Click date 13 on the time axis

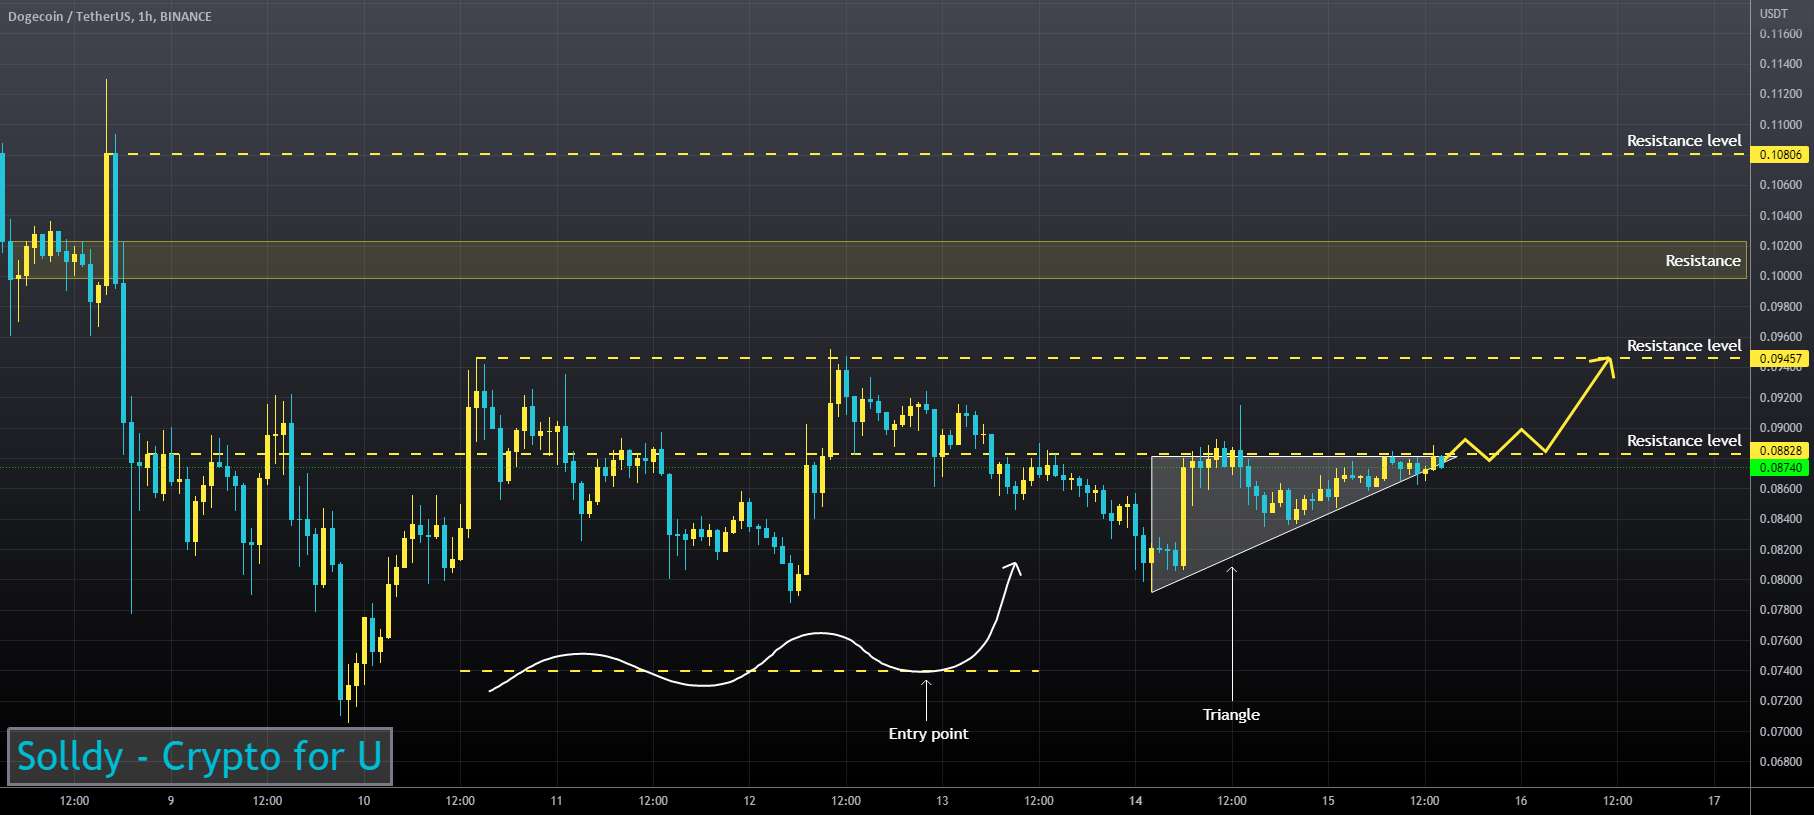942,801
